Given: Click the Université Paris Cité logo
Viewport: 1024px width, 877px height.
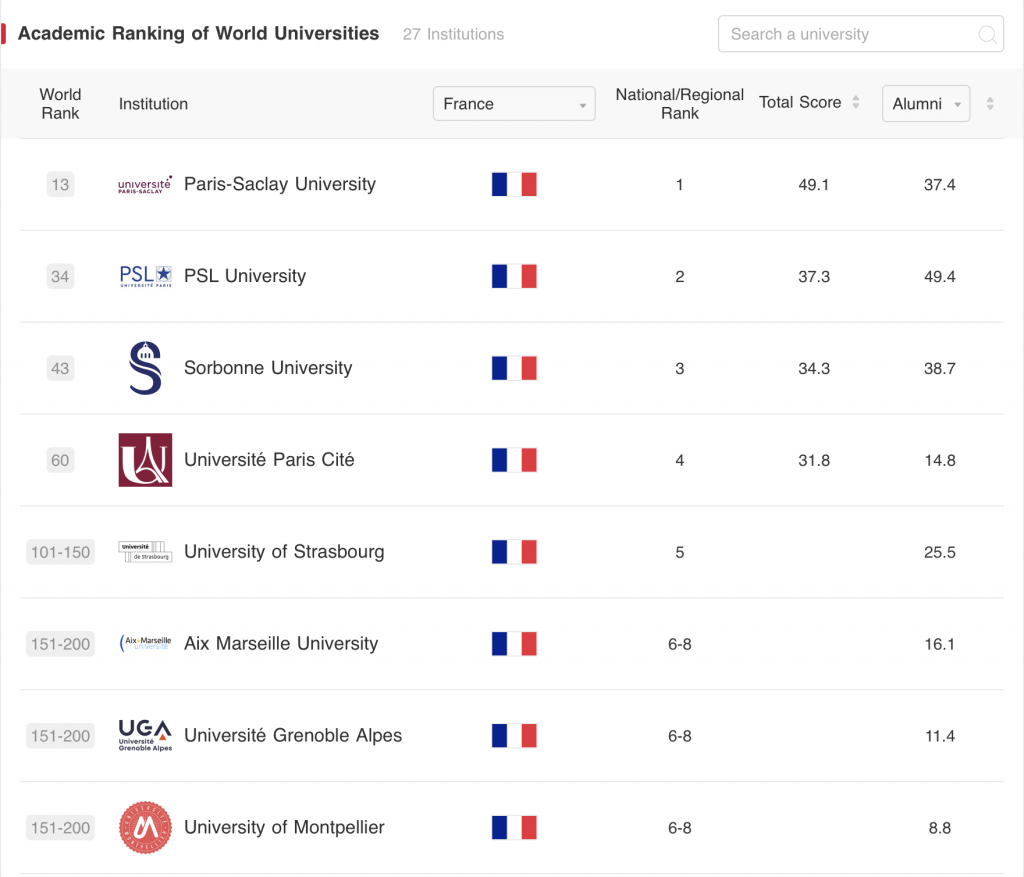Looking at the screenshot, I should tap(145, 460).
